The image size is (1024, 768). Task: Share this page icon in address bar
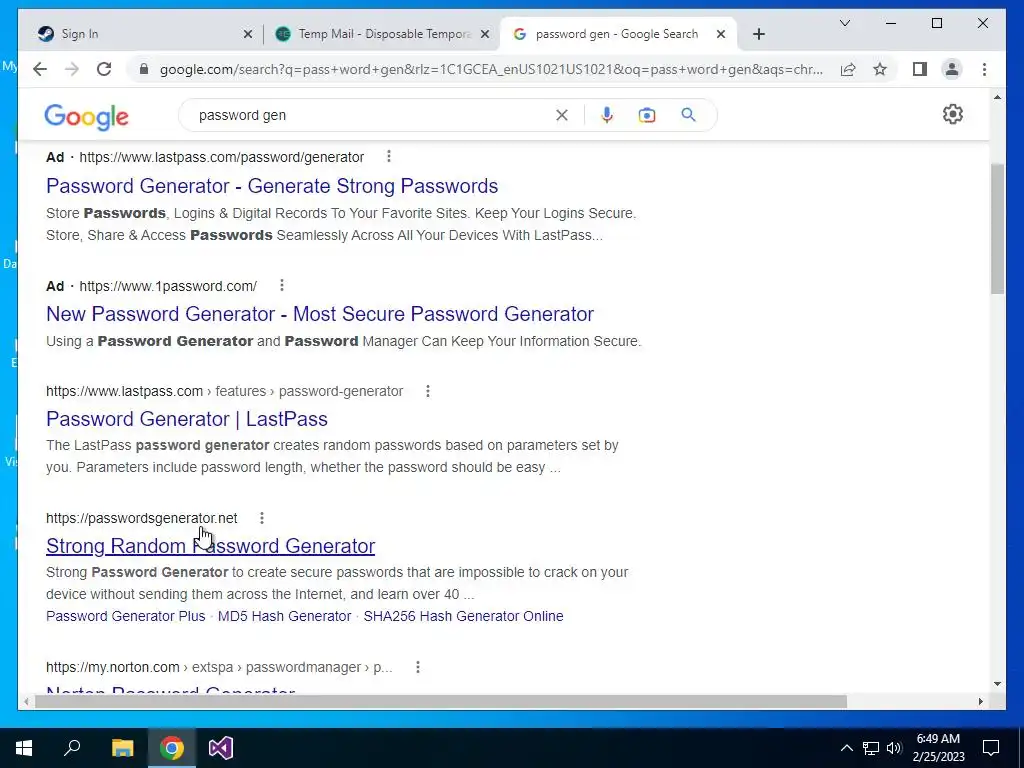(848, 69)
